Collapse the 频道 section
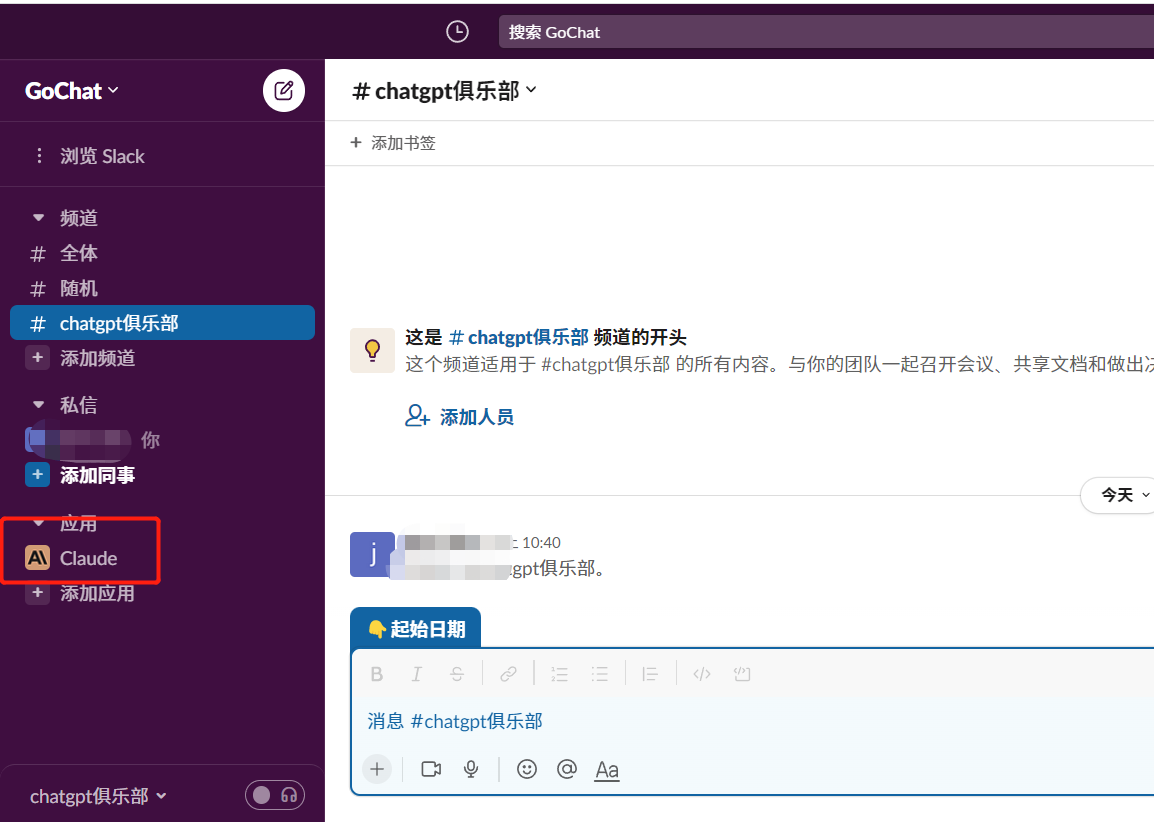 38,218
